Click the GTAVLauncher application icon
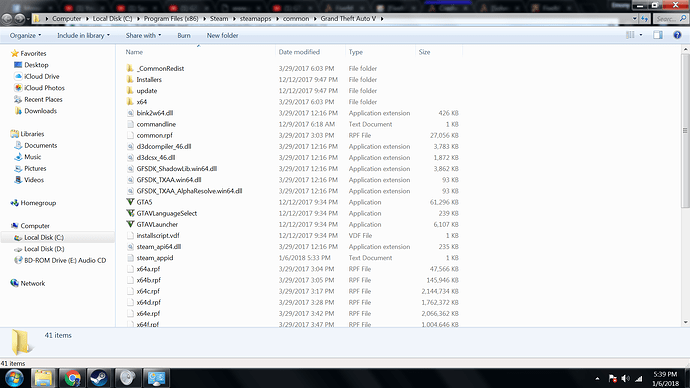690x388 pixels. coord(130,224)
